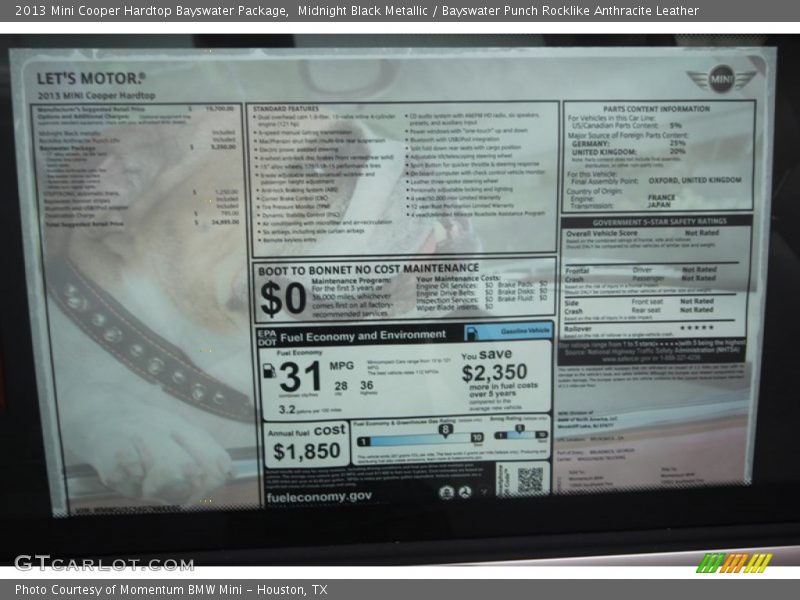The image size is (800, 600).
Task: Click the large $0 maintenance amount
Action: click(282, 298)
